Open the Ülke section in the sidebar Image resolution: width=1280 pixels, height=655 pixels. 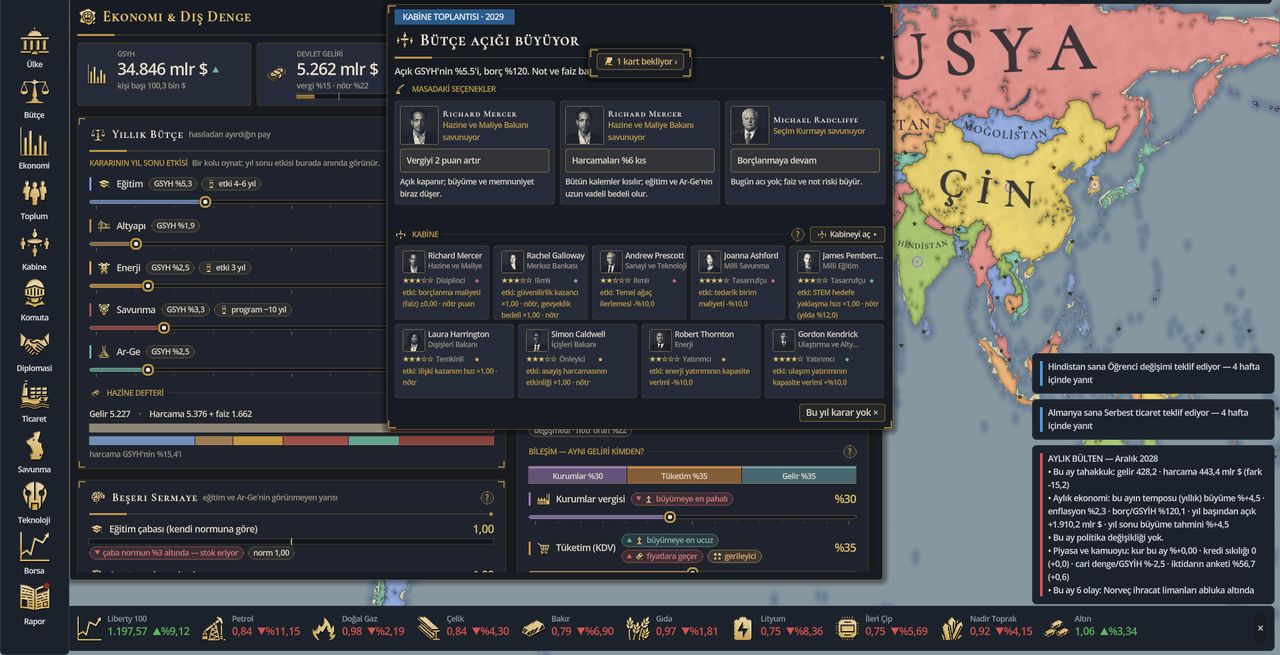34,48
